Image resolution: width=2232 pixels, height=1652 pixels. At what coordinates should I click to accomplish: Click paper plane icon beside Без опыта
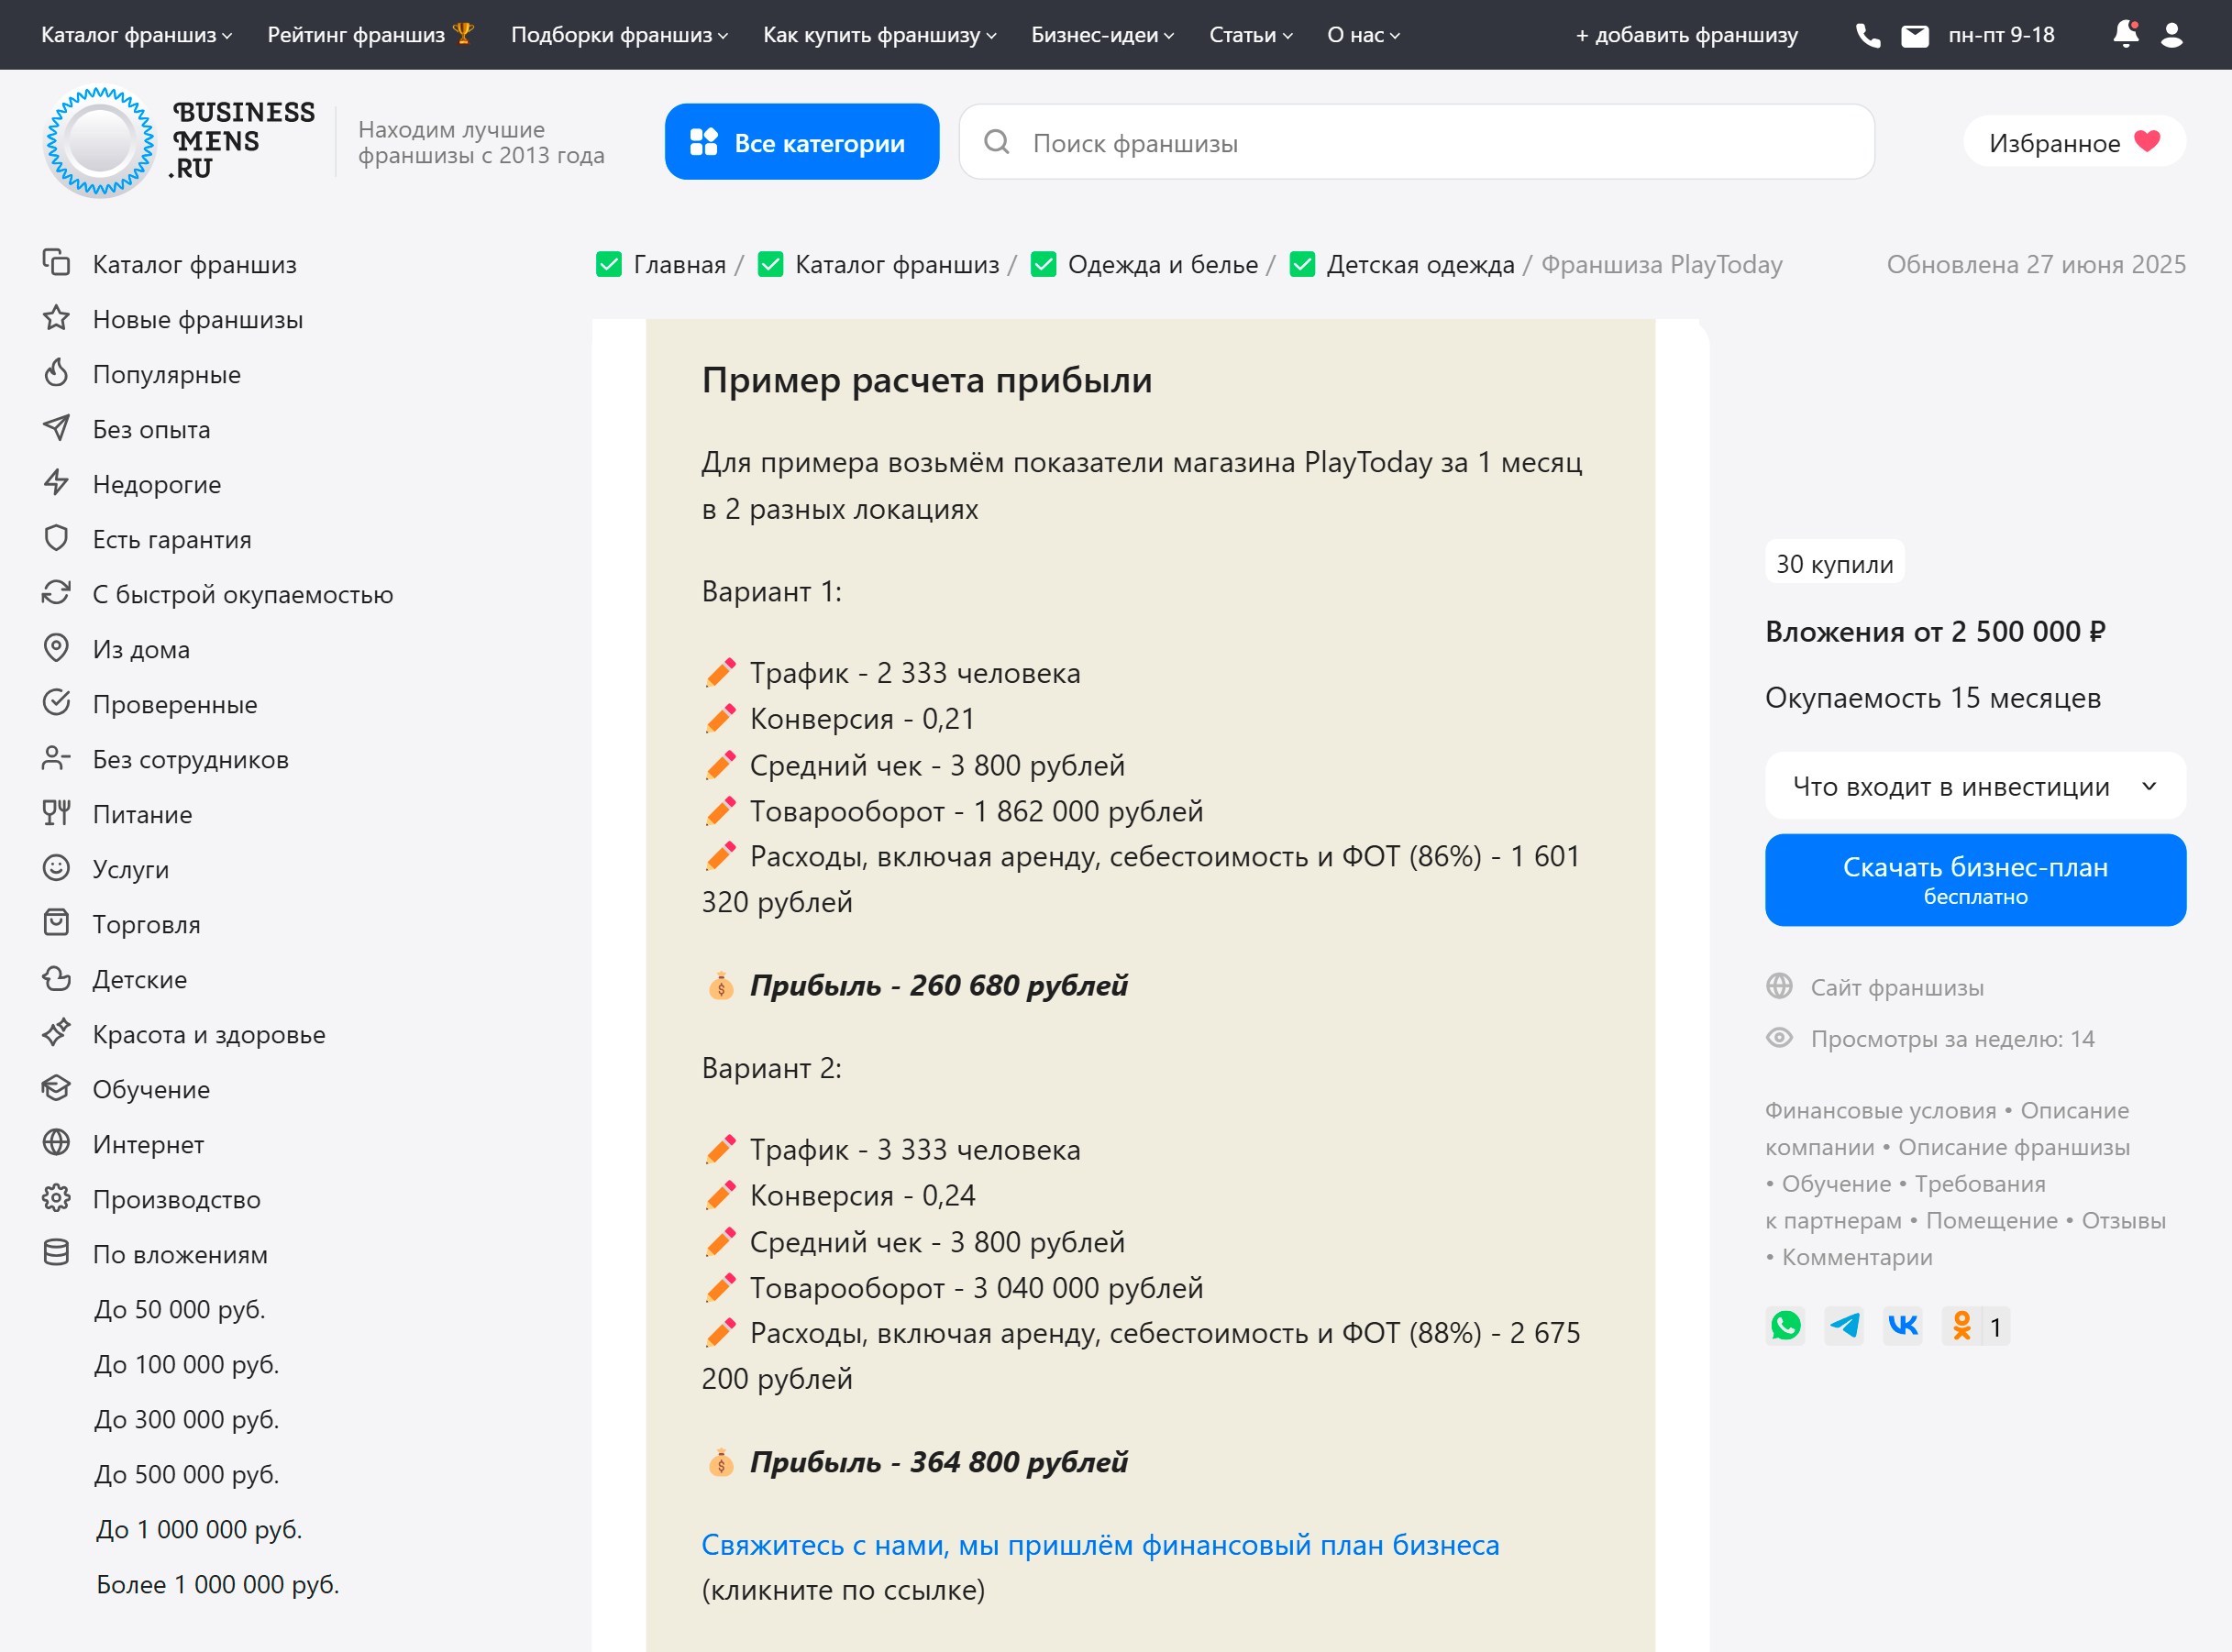pyautogui.click(x=56, y=428)
